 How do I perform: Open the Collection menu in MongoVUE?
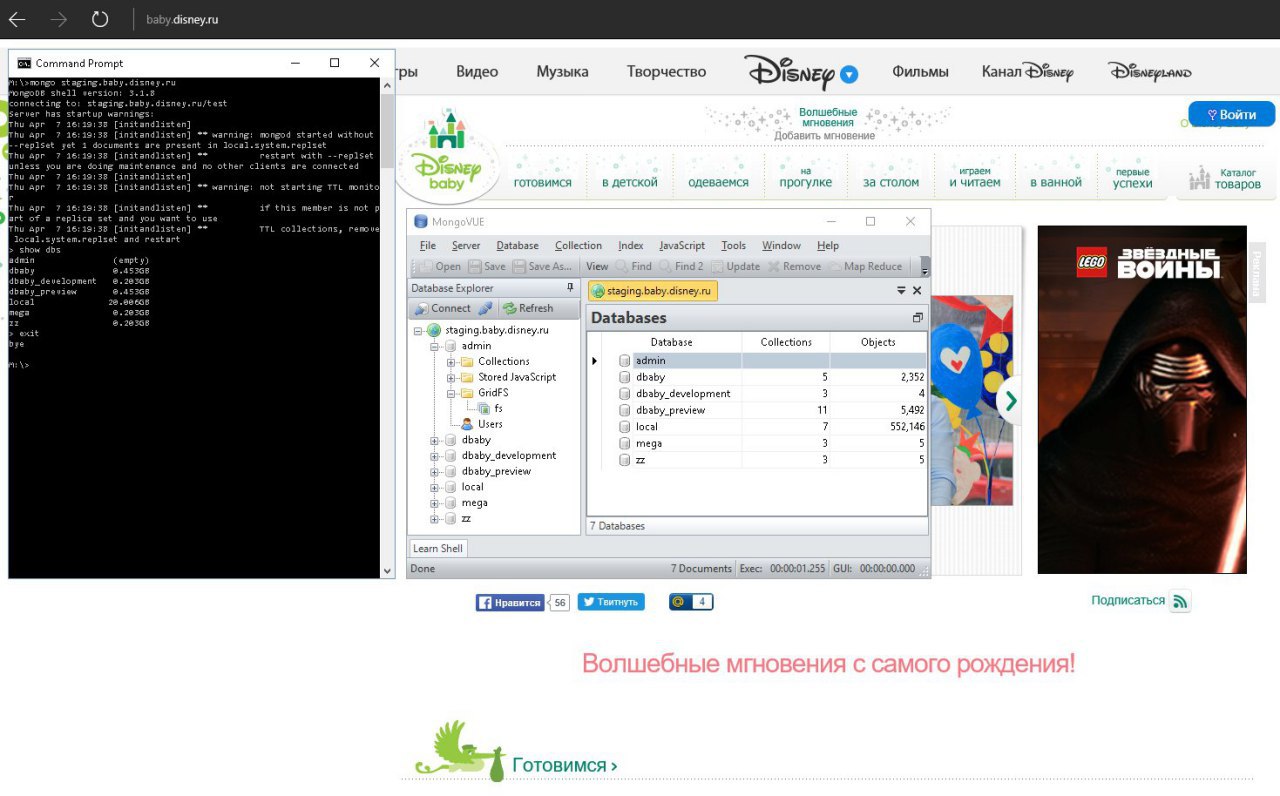578,246
